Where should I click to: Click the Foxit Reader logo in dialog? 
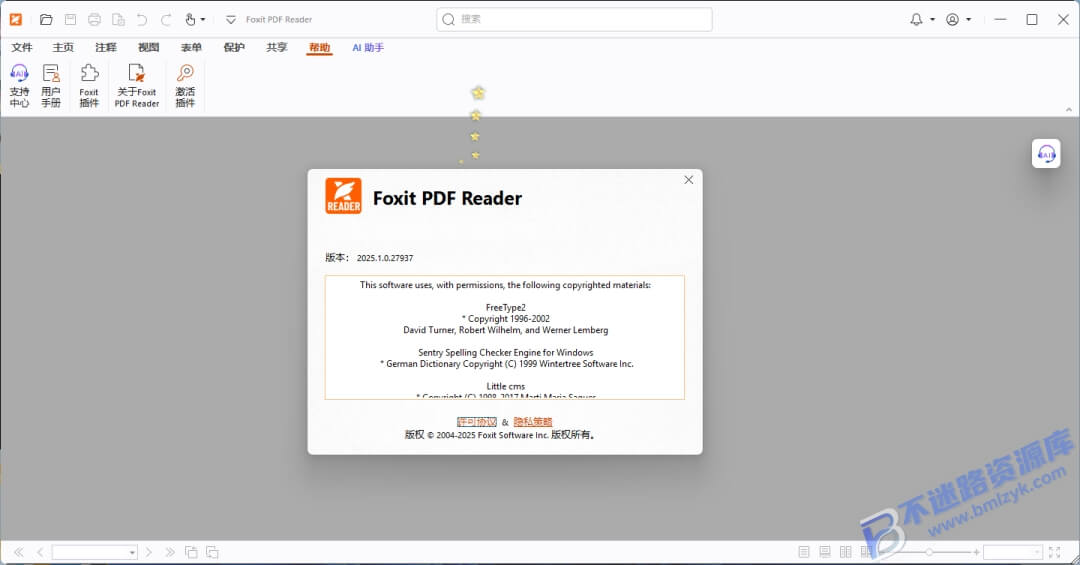pyautogui.click(x=343, y=196)
